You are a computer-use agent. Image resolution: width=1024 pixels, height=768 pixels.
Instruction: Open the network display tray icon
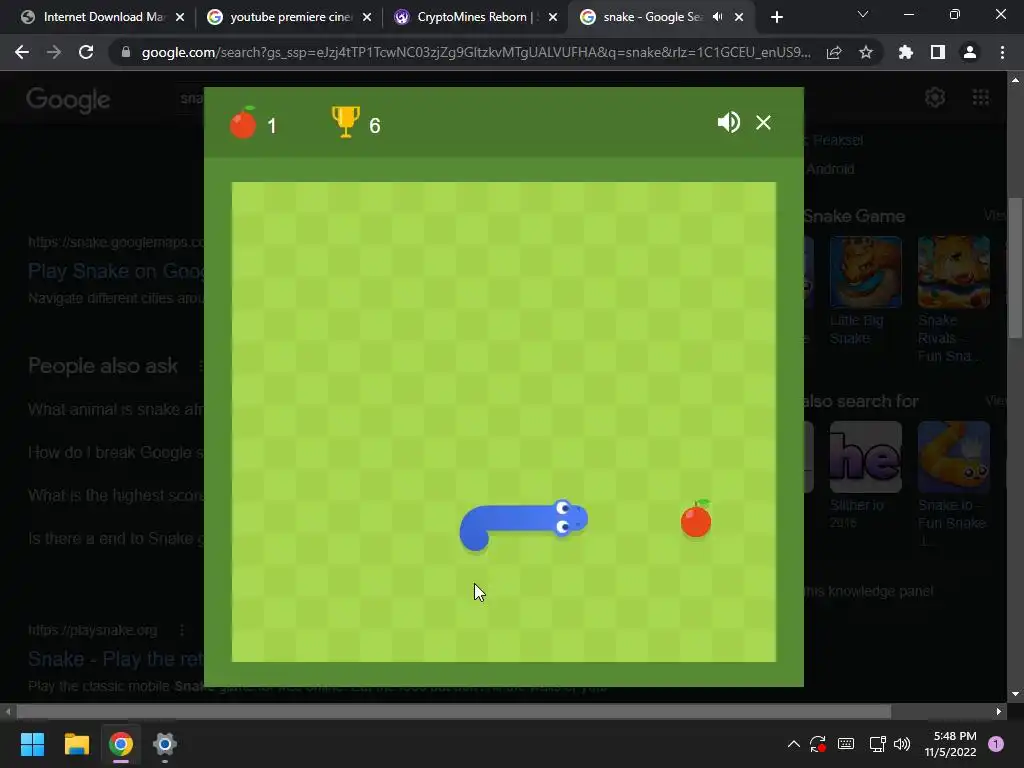pos(877,744)
